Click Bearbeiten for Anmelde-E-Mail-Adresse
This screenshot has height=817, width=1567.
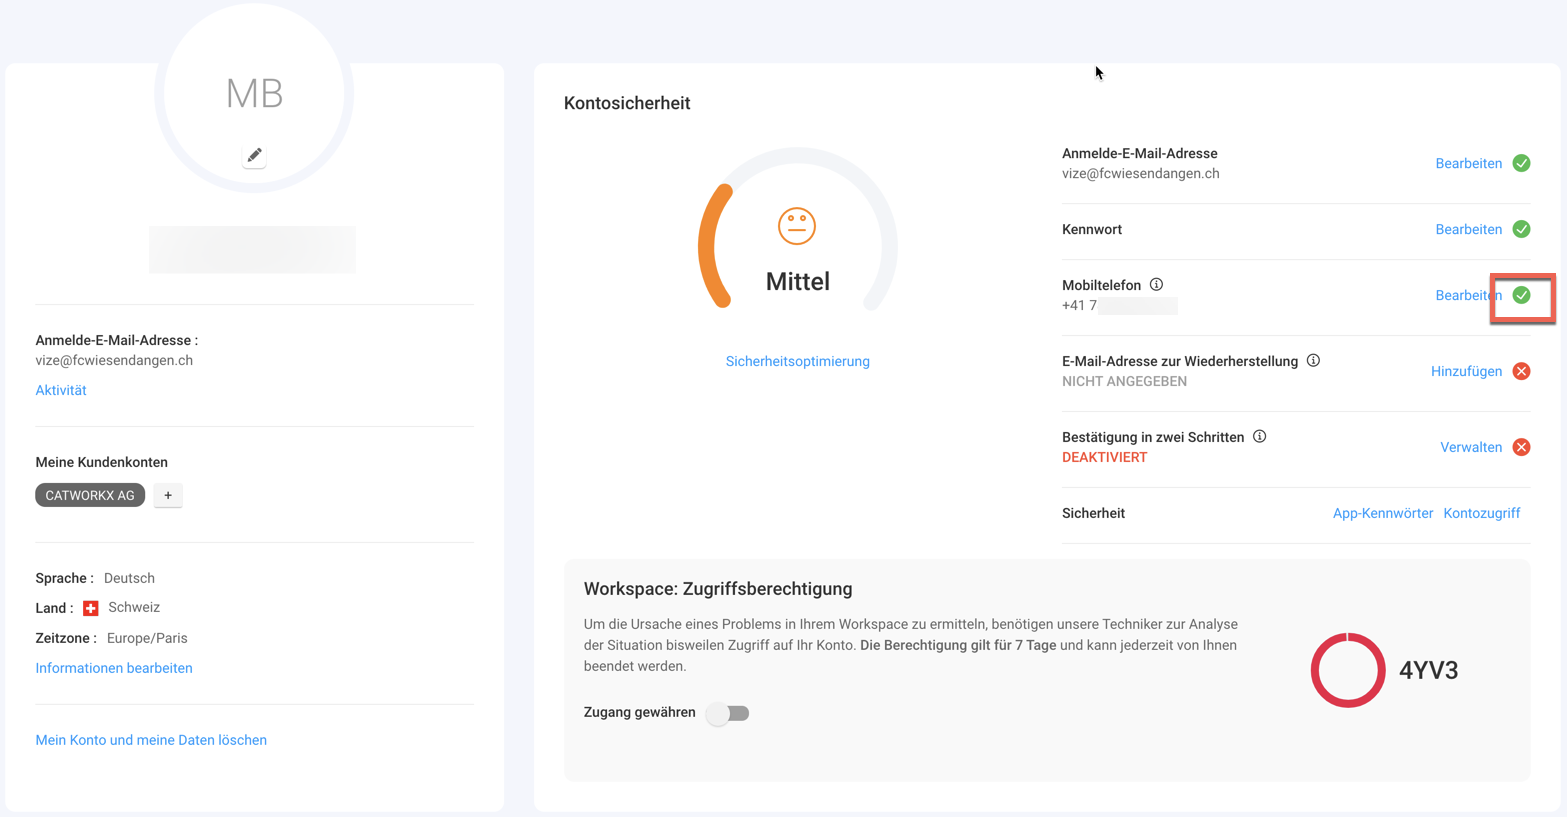click(x=1468, y=163)
